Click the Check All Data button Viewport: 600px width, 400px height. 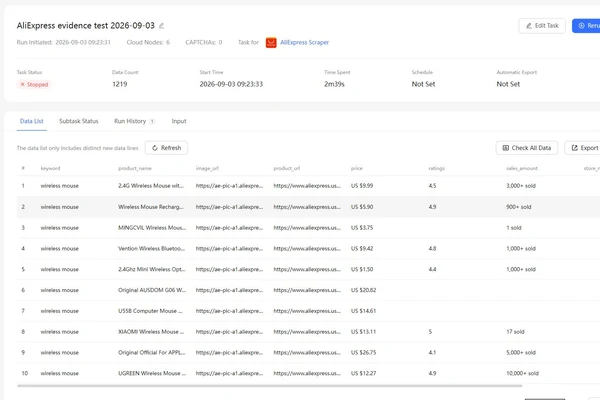(x=527, y=148)
